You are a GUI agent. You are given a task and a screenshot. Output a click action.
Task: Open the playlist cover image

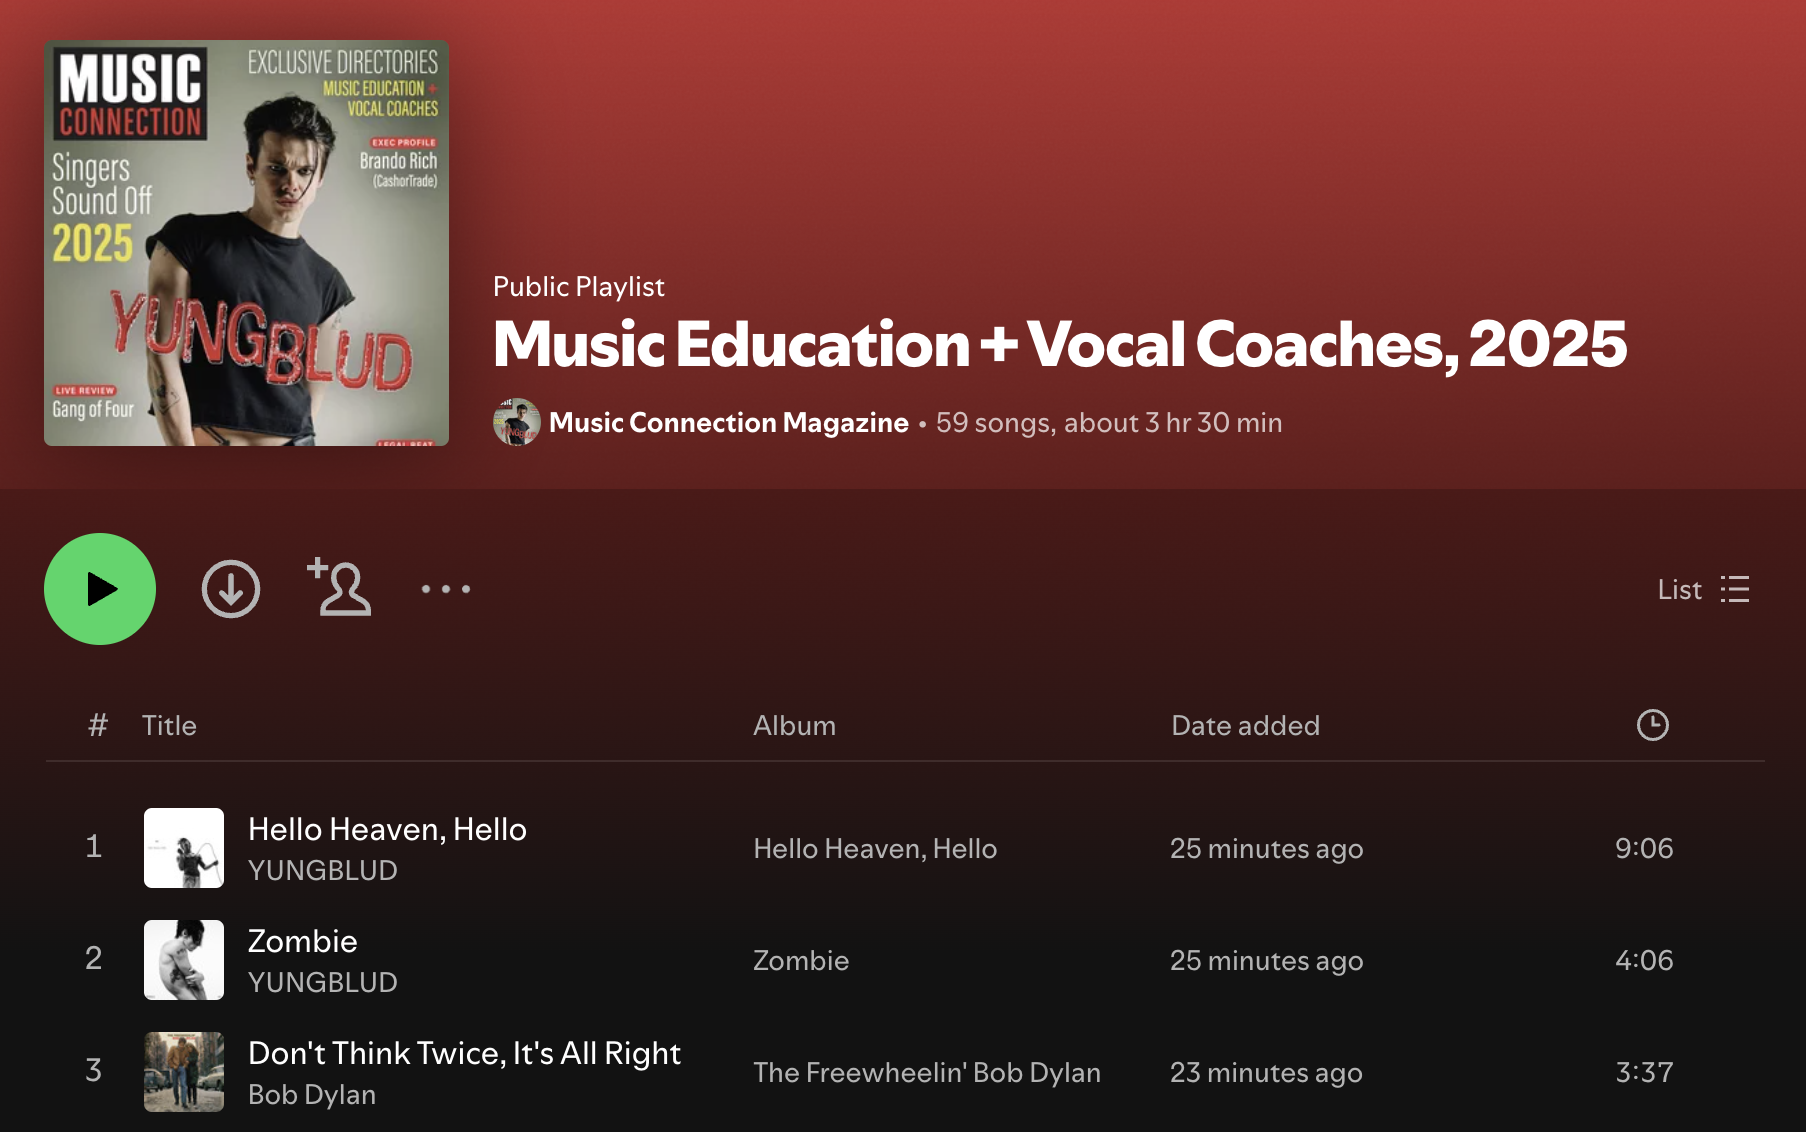tap(246, 243)
